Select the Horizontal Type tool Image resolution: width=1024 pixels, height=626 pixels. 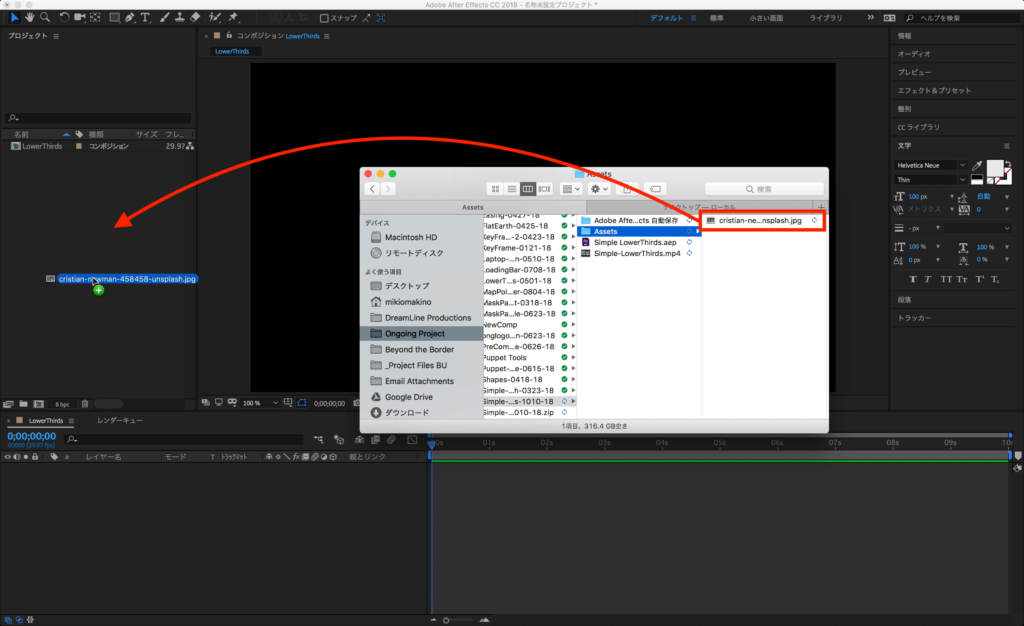[x=145, y=18]
